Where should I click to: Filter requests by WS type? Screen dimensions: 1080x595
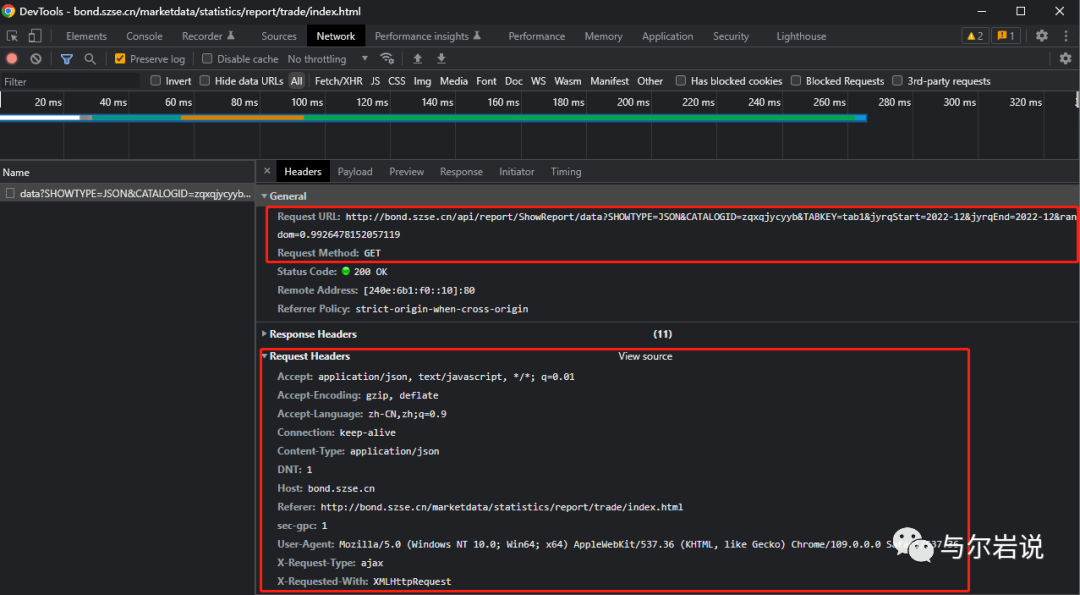[538, 81]
